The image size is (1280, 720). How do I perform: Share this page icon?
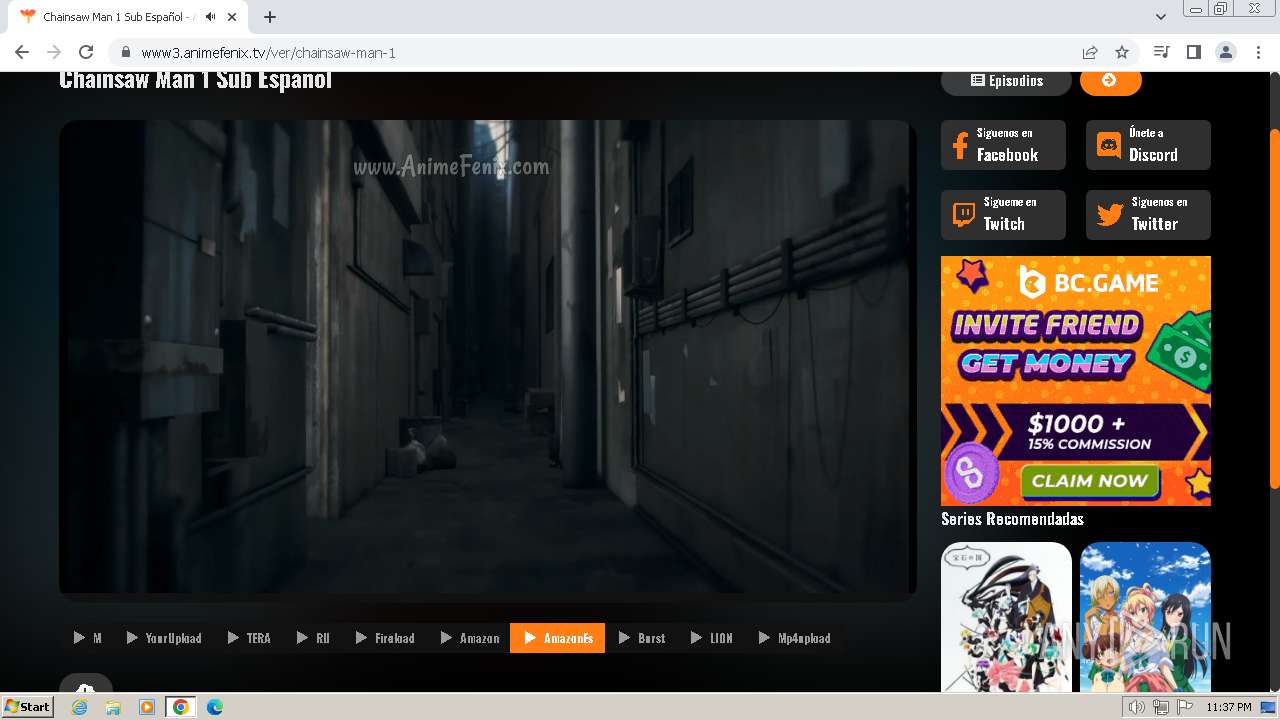pos(1090,52)
